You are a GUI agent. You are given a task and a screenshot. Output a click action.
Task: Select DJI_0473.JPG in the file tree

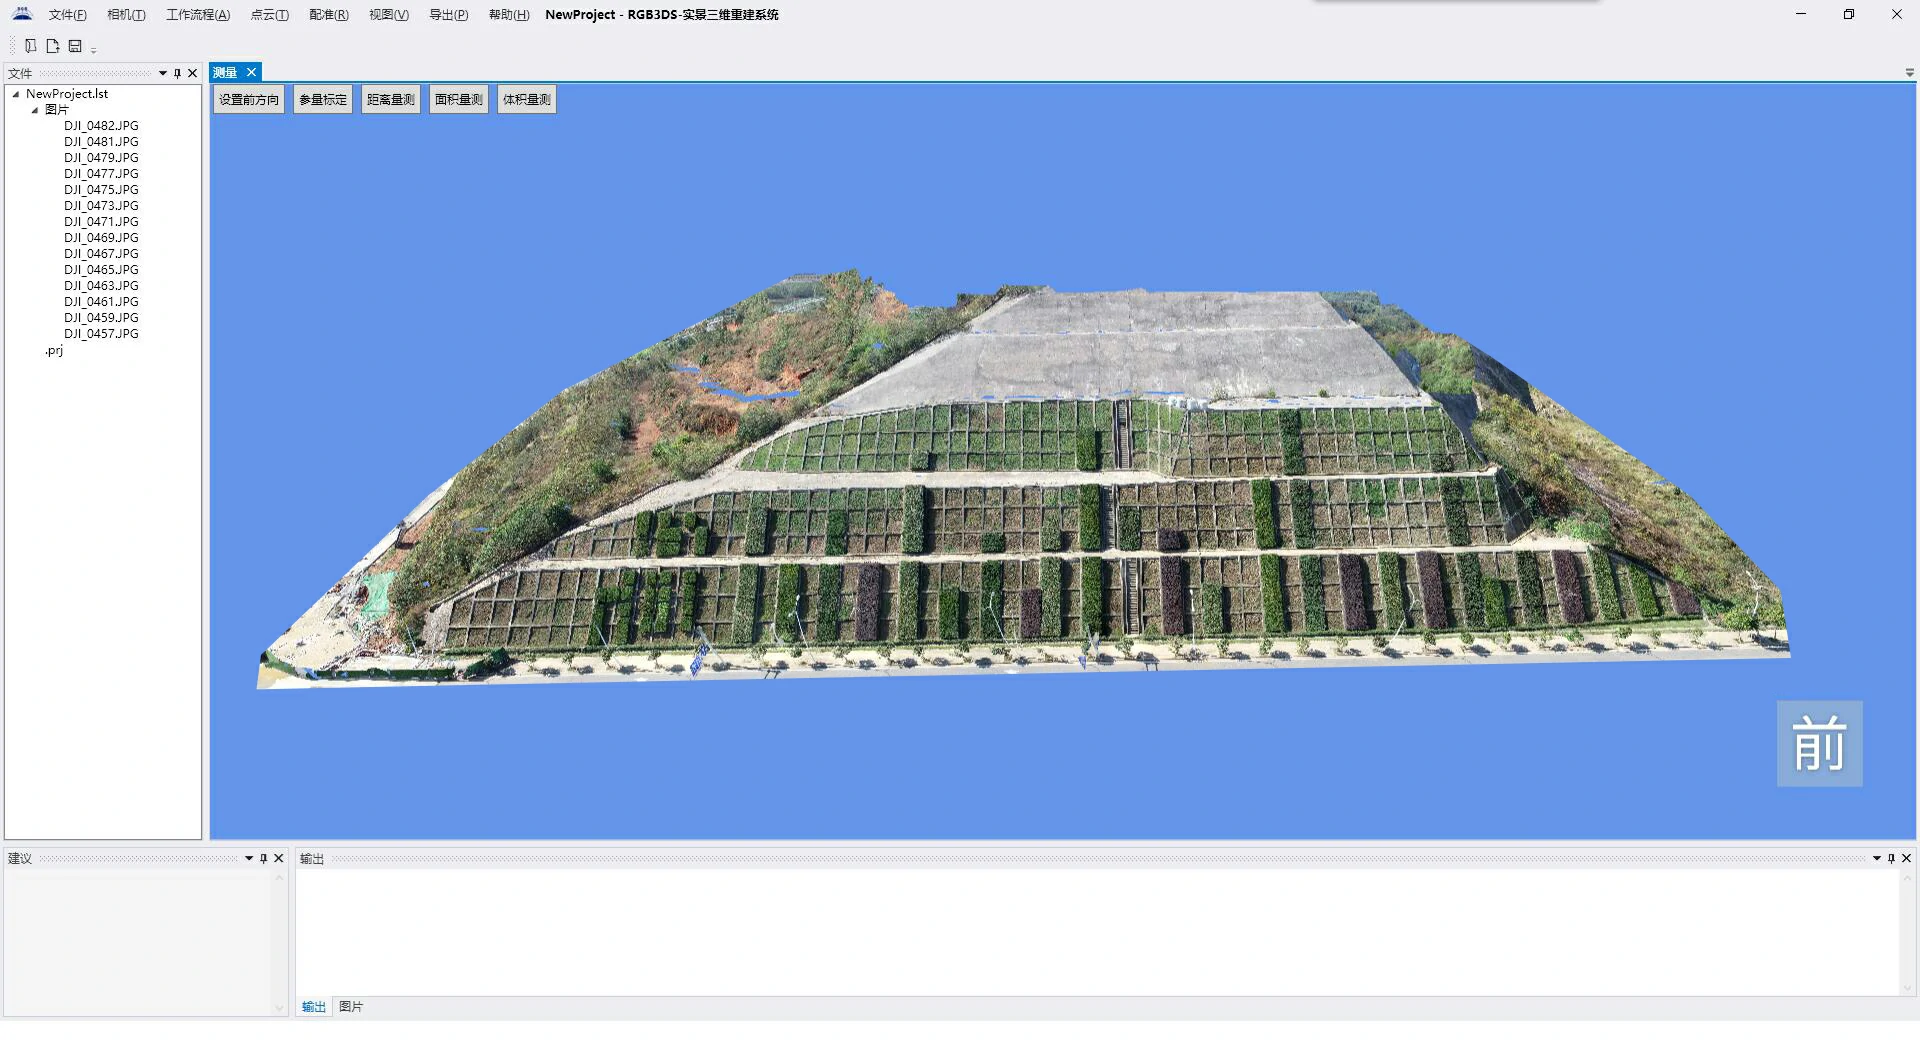(101, 206)
